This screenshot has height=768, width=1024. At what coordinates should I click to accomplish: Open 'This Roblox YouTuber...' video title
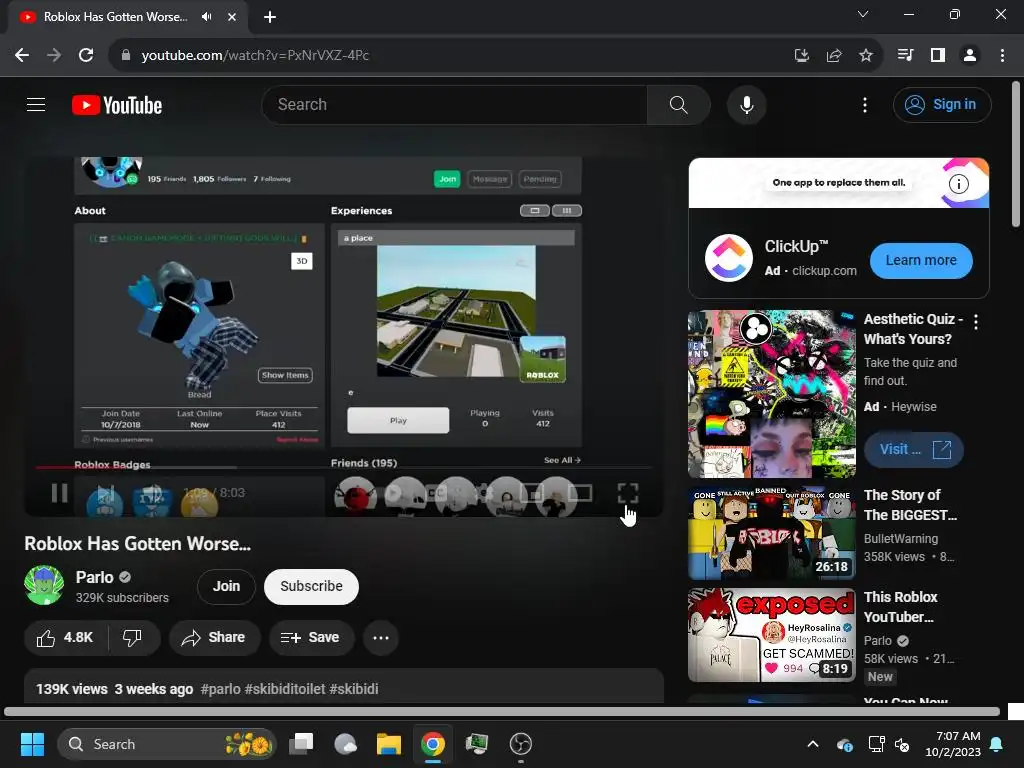tap(901, 607)
